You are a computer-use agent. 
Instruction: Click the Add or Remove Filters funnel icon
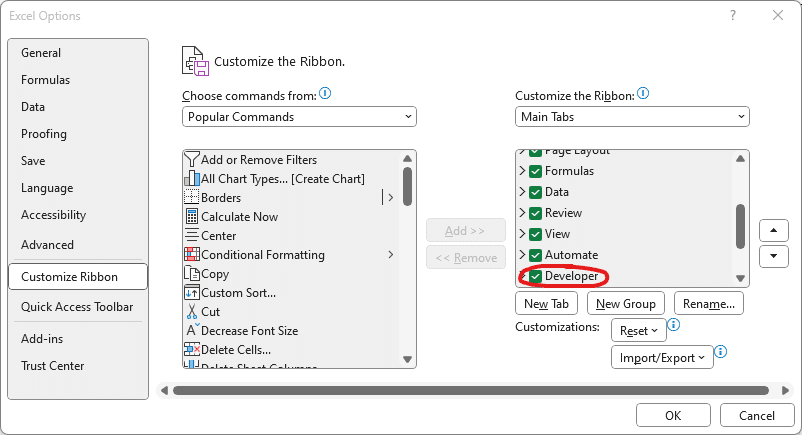193,160
